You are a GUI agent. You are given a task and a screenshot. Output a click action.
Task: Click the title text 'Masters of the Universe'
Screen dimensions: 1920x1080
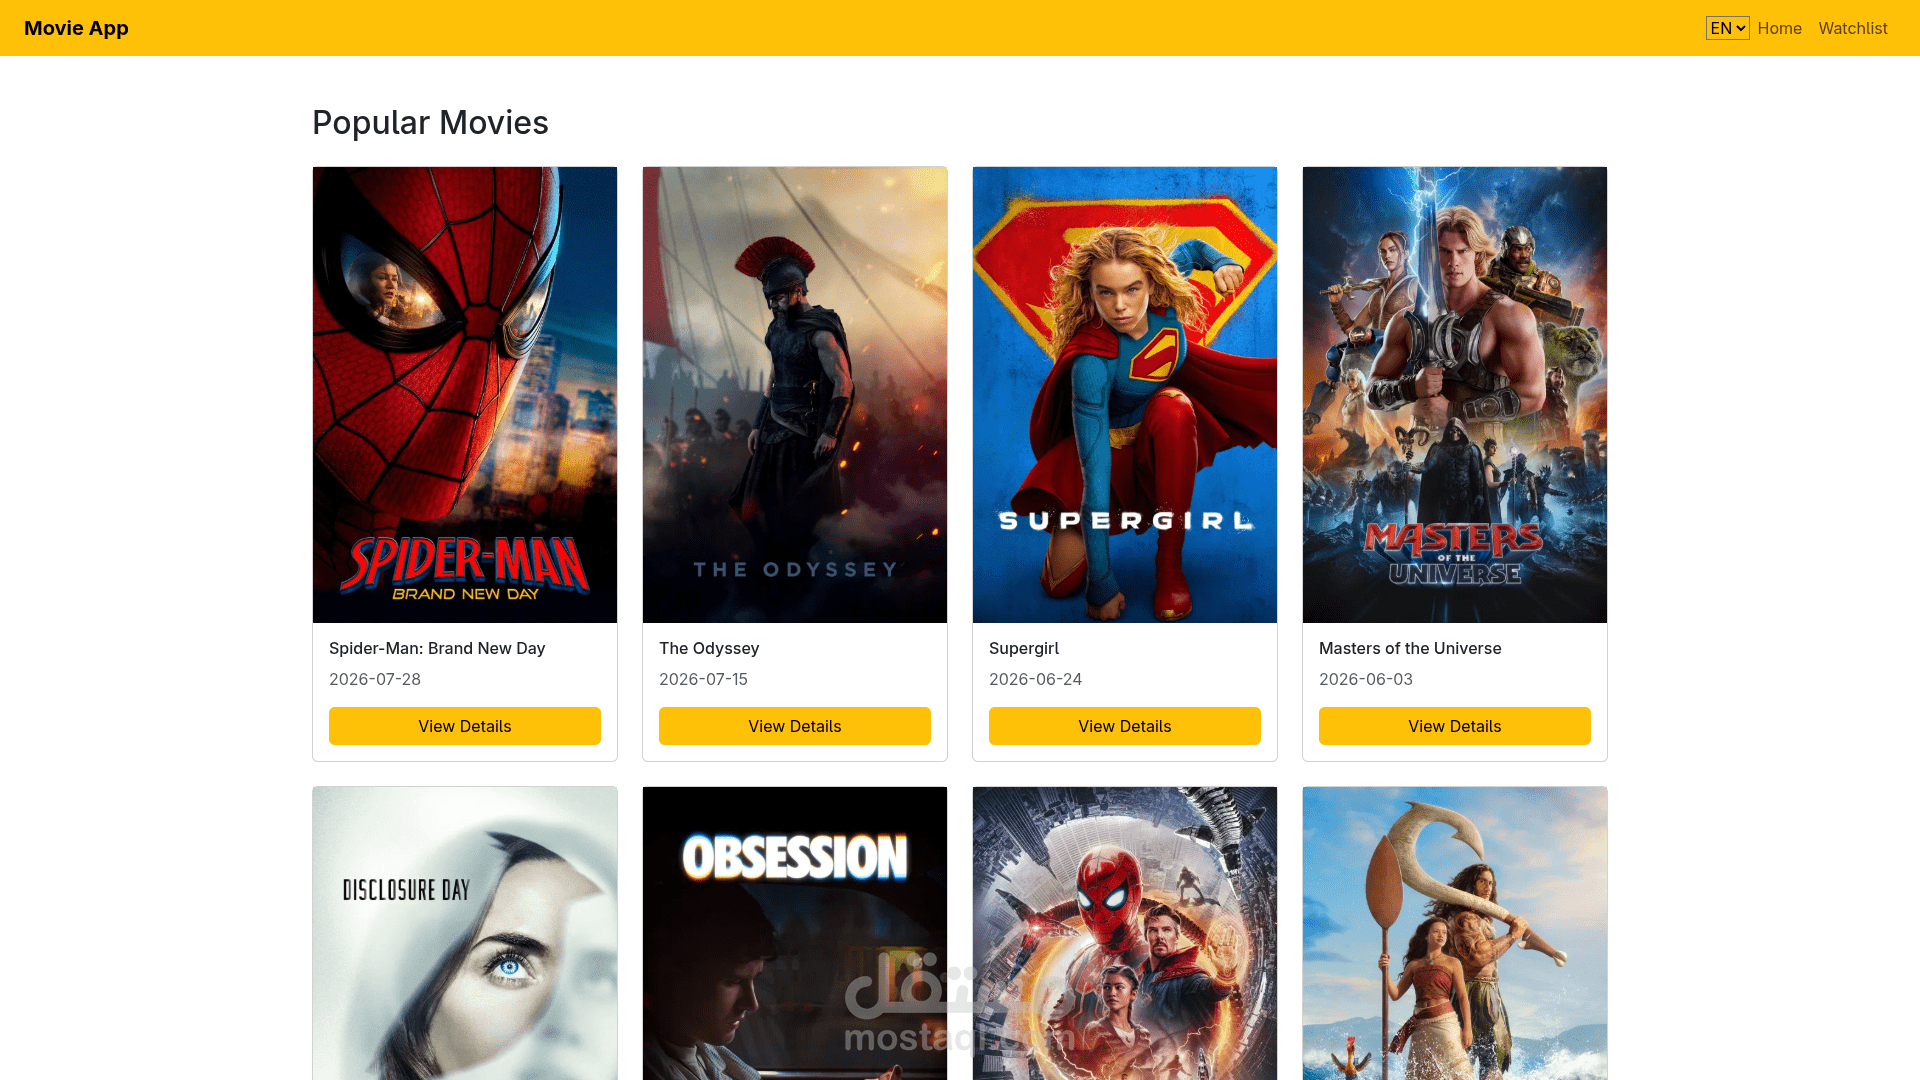click(x=1410, y=648)
